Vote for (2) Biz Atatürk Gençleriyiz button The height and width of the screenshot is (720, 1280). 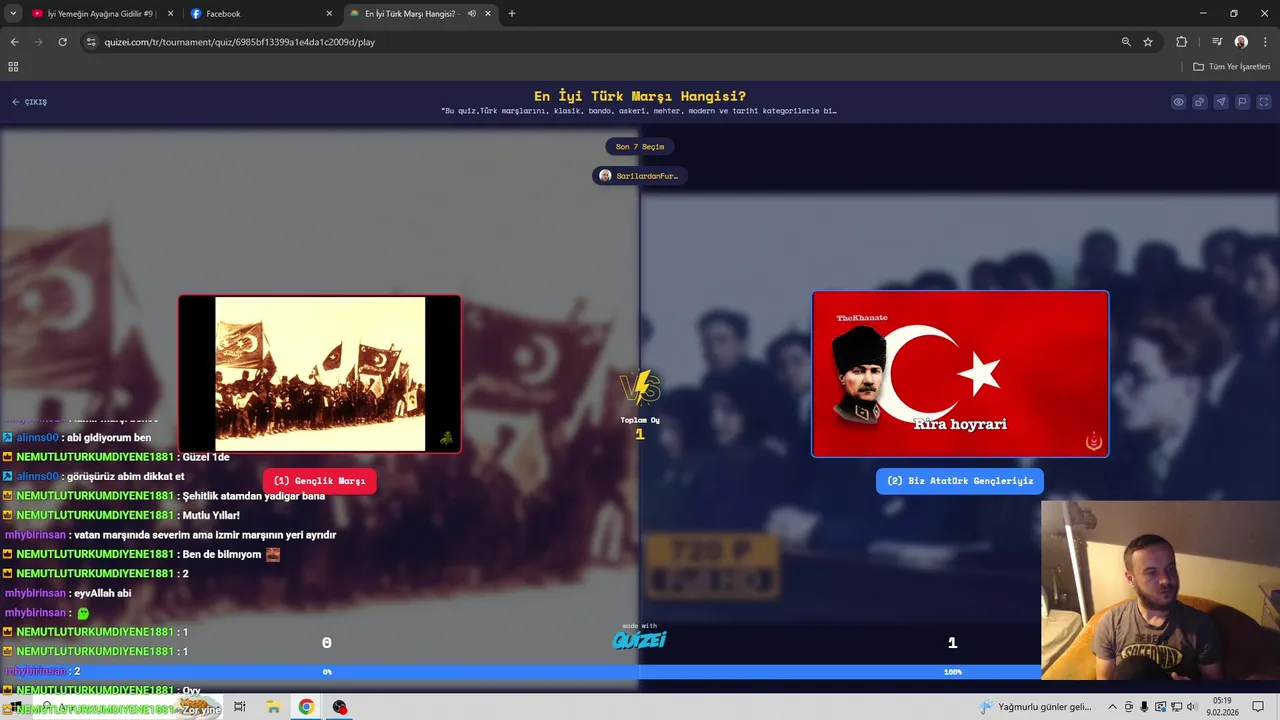coord(960,481)
